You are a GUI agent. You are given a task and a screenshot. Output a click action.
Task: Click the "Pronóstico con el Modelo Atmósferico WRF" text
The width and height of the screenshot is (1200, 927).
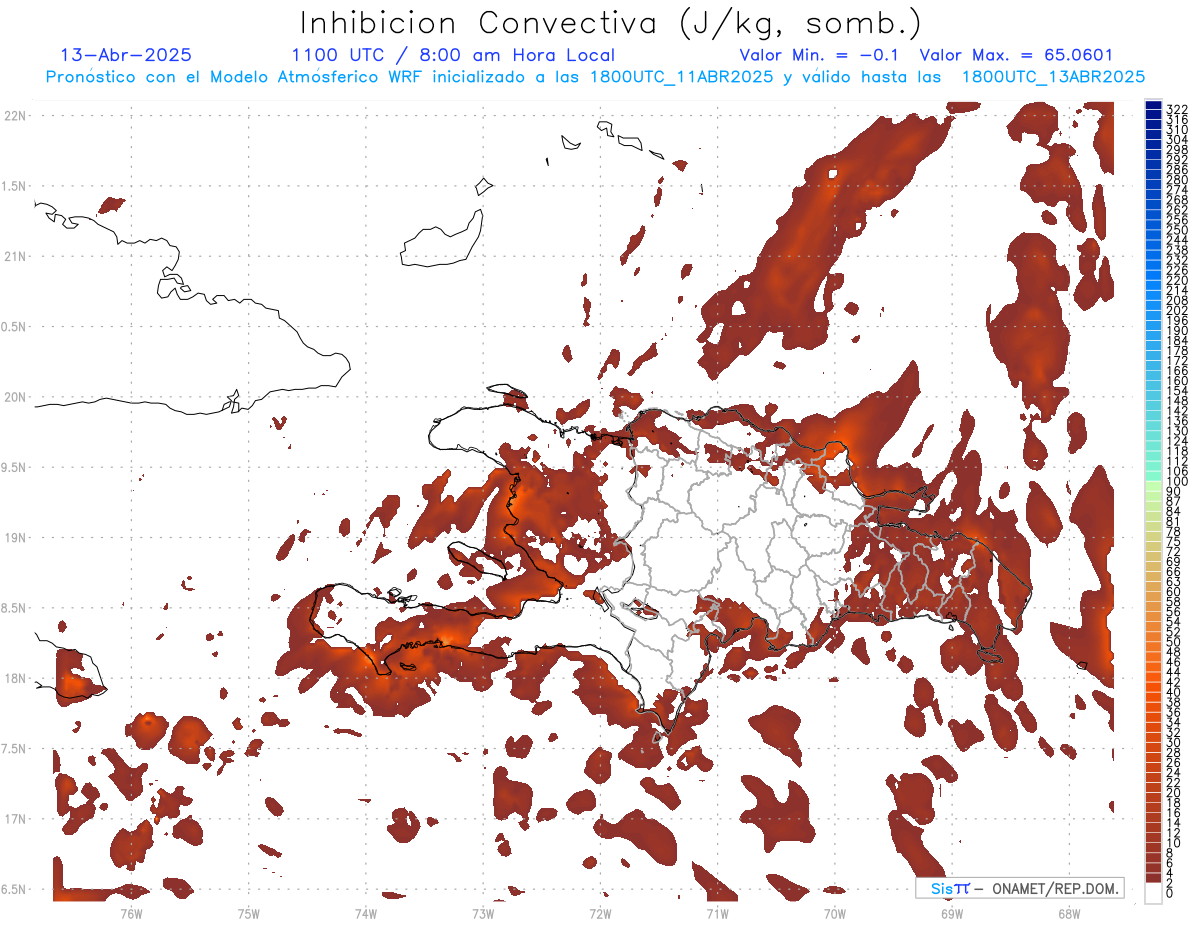[x=235, y=77]
